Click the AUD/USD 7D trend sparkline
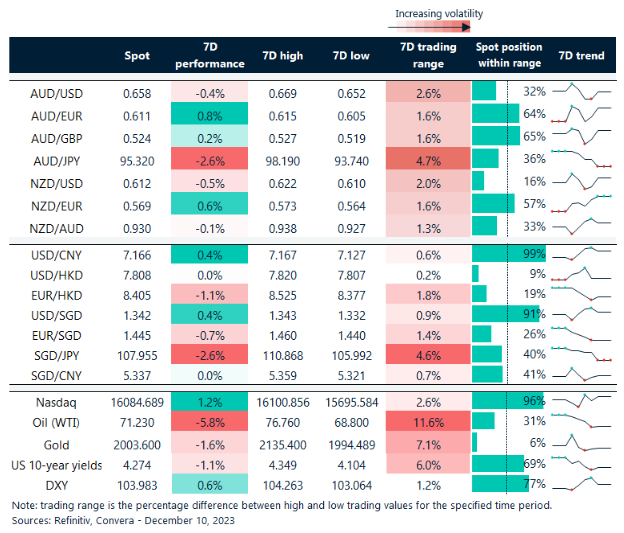 click(582, 92)
